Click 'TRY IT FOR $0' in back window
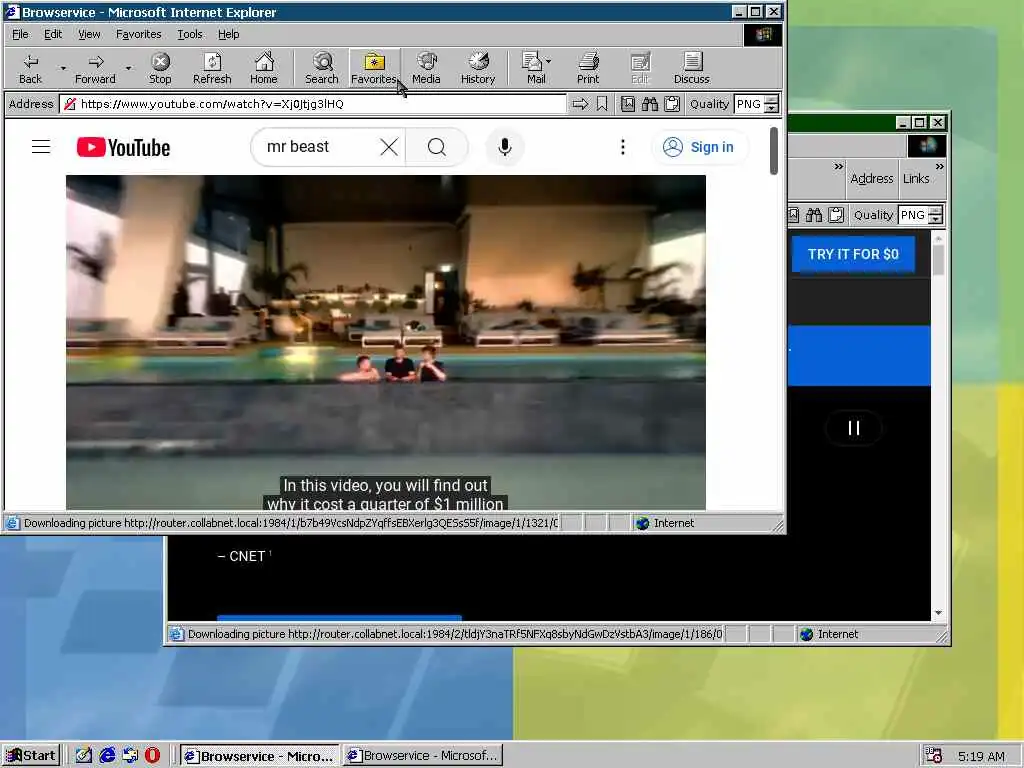Image resolution: width=1024 pixels, height=768 pixels. 853,254
